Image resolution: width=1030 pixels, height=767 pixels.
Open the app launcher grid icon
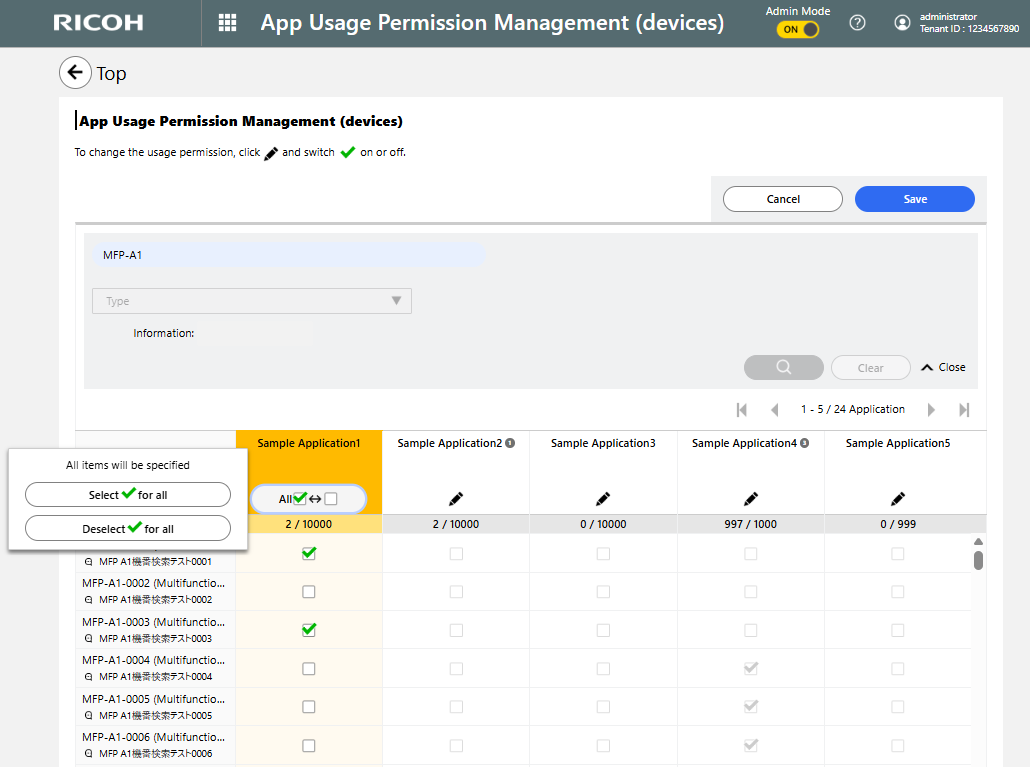(227, 23)
